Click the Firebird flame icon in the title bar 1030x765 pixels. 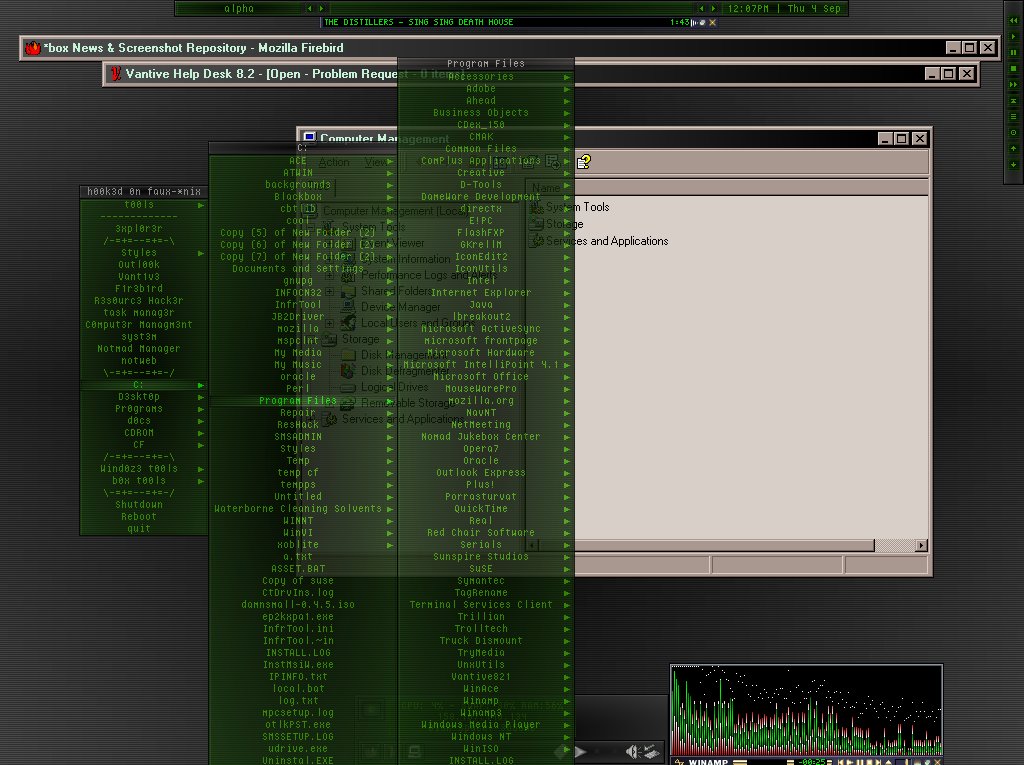tap(33, 48)
